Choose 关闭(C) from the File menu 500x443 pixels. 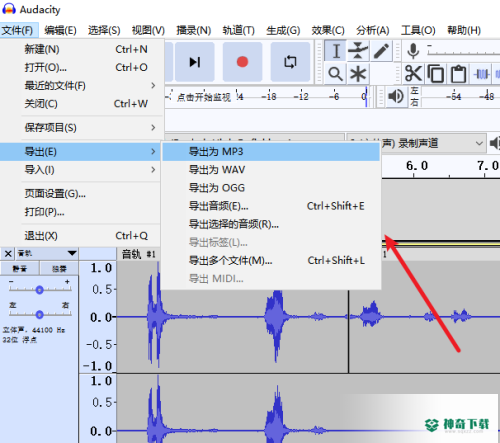[x=82, y=104]
